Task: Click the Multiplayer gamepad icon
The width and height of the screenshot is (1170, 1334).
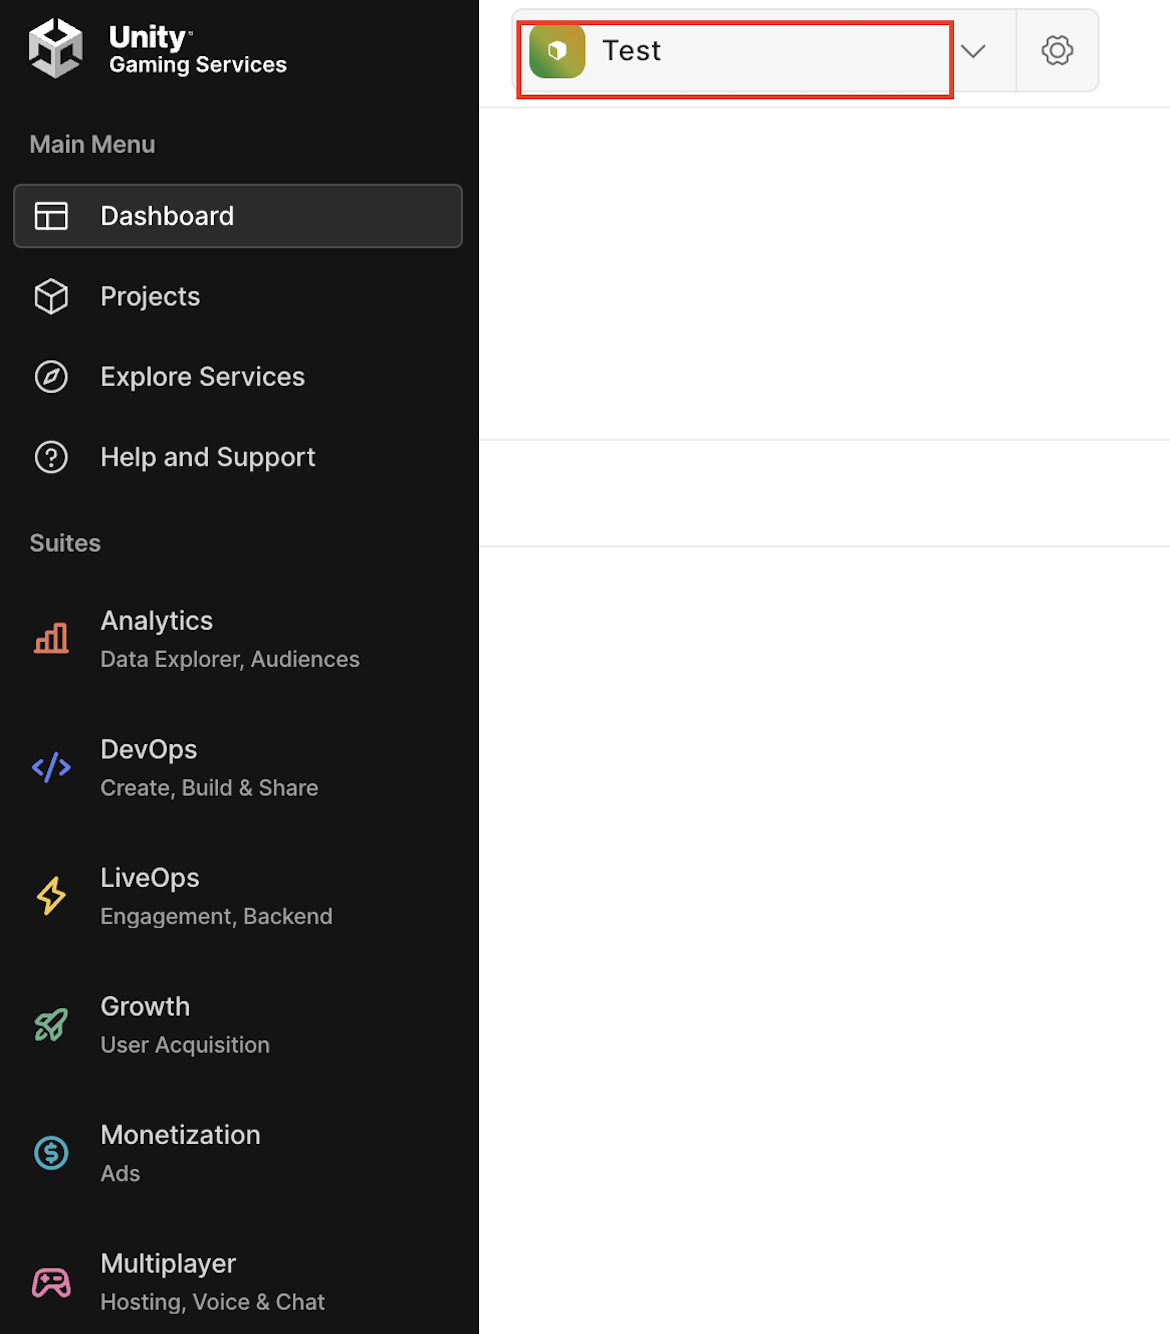Action: [51, 1282]
